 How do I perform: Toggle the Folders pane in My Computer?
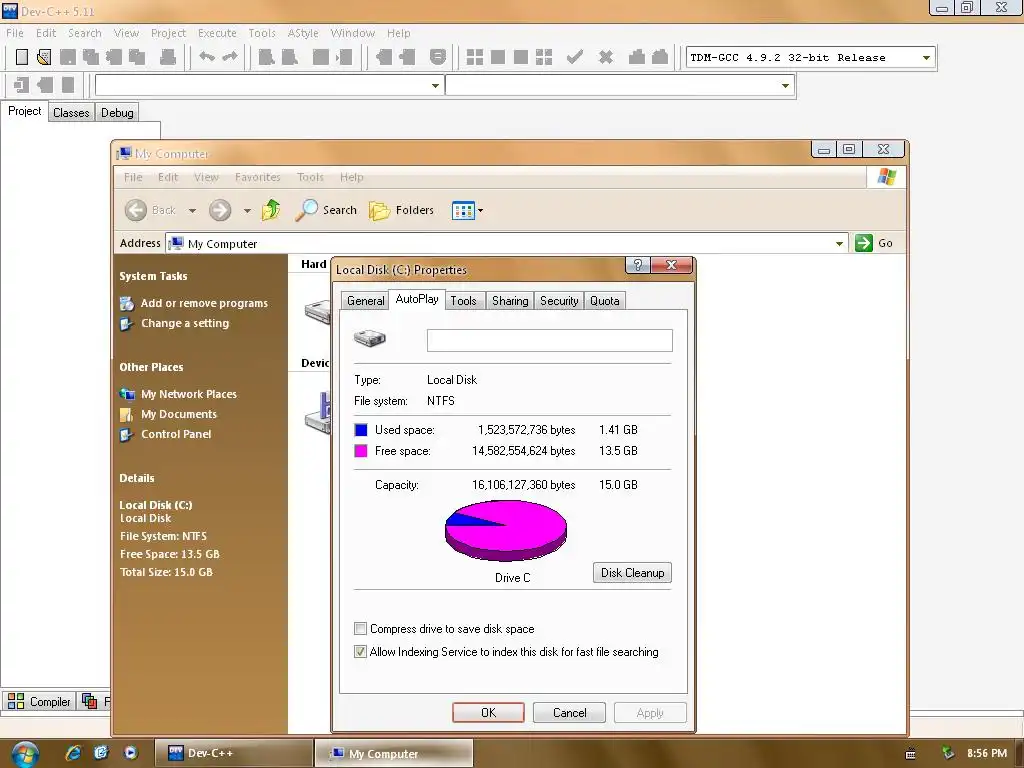point(402,210)
